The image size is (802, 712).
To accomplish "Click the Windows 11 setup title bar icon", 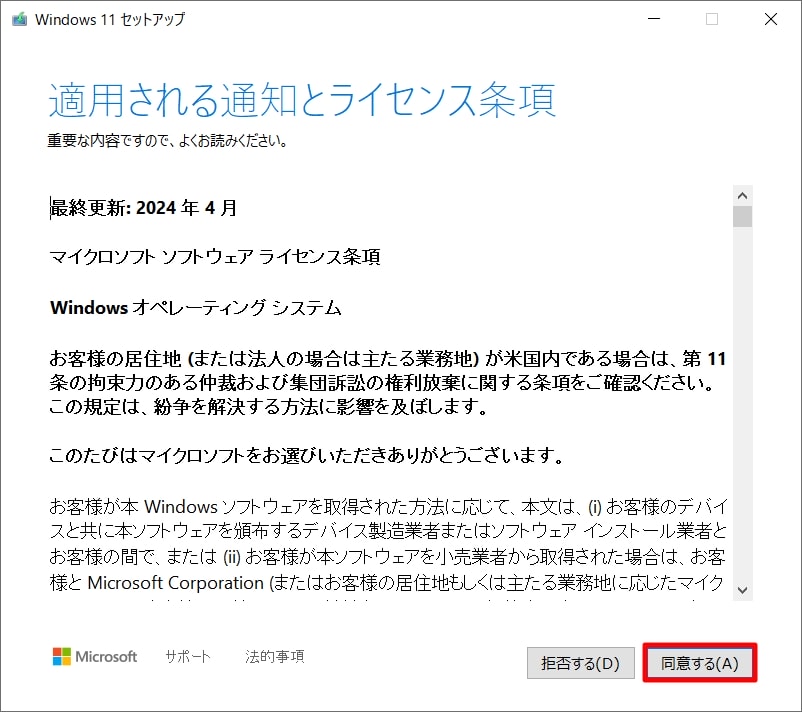I will coord(19,19).
